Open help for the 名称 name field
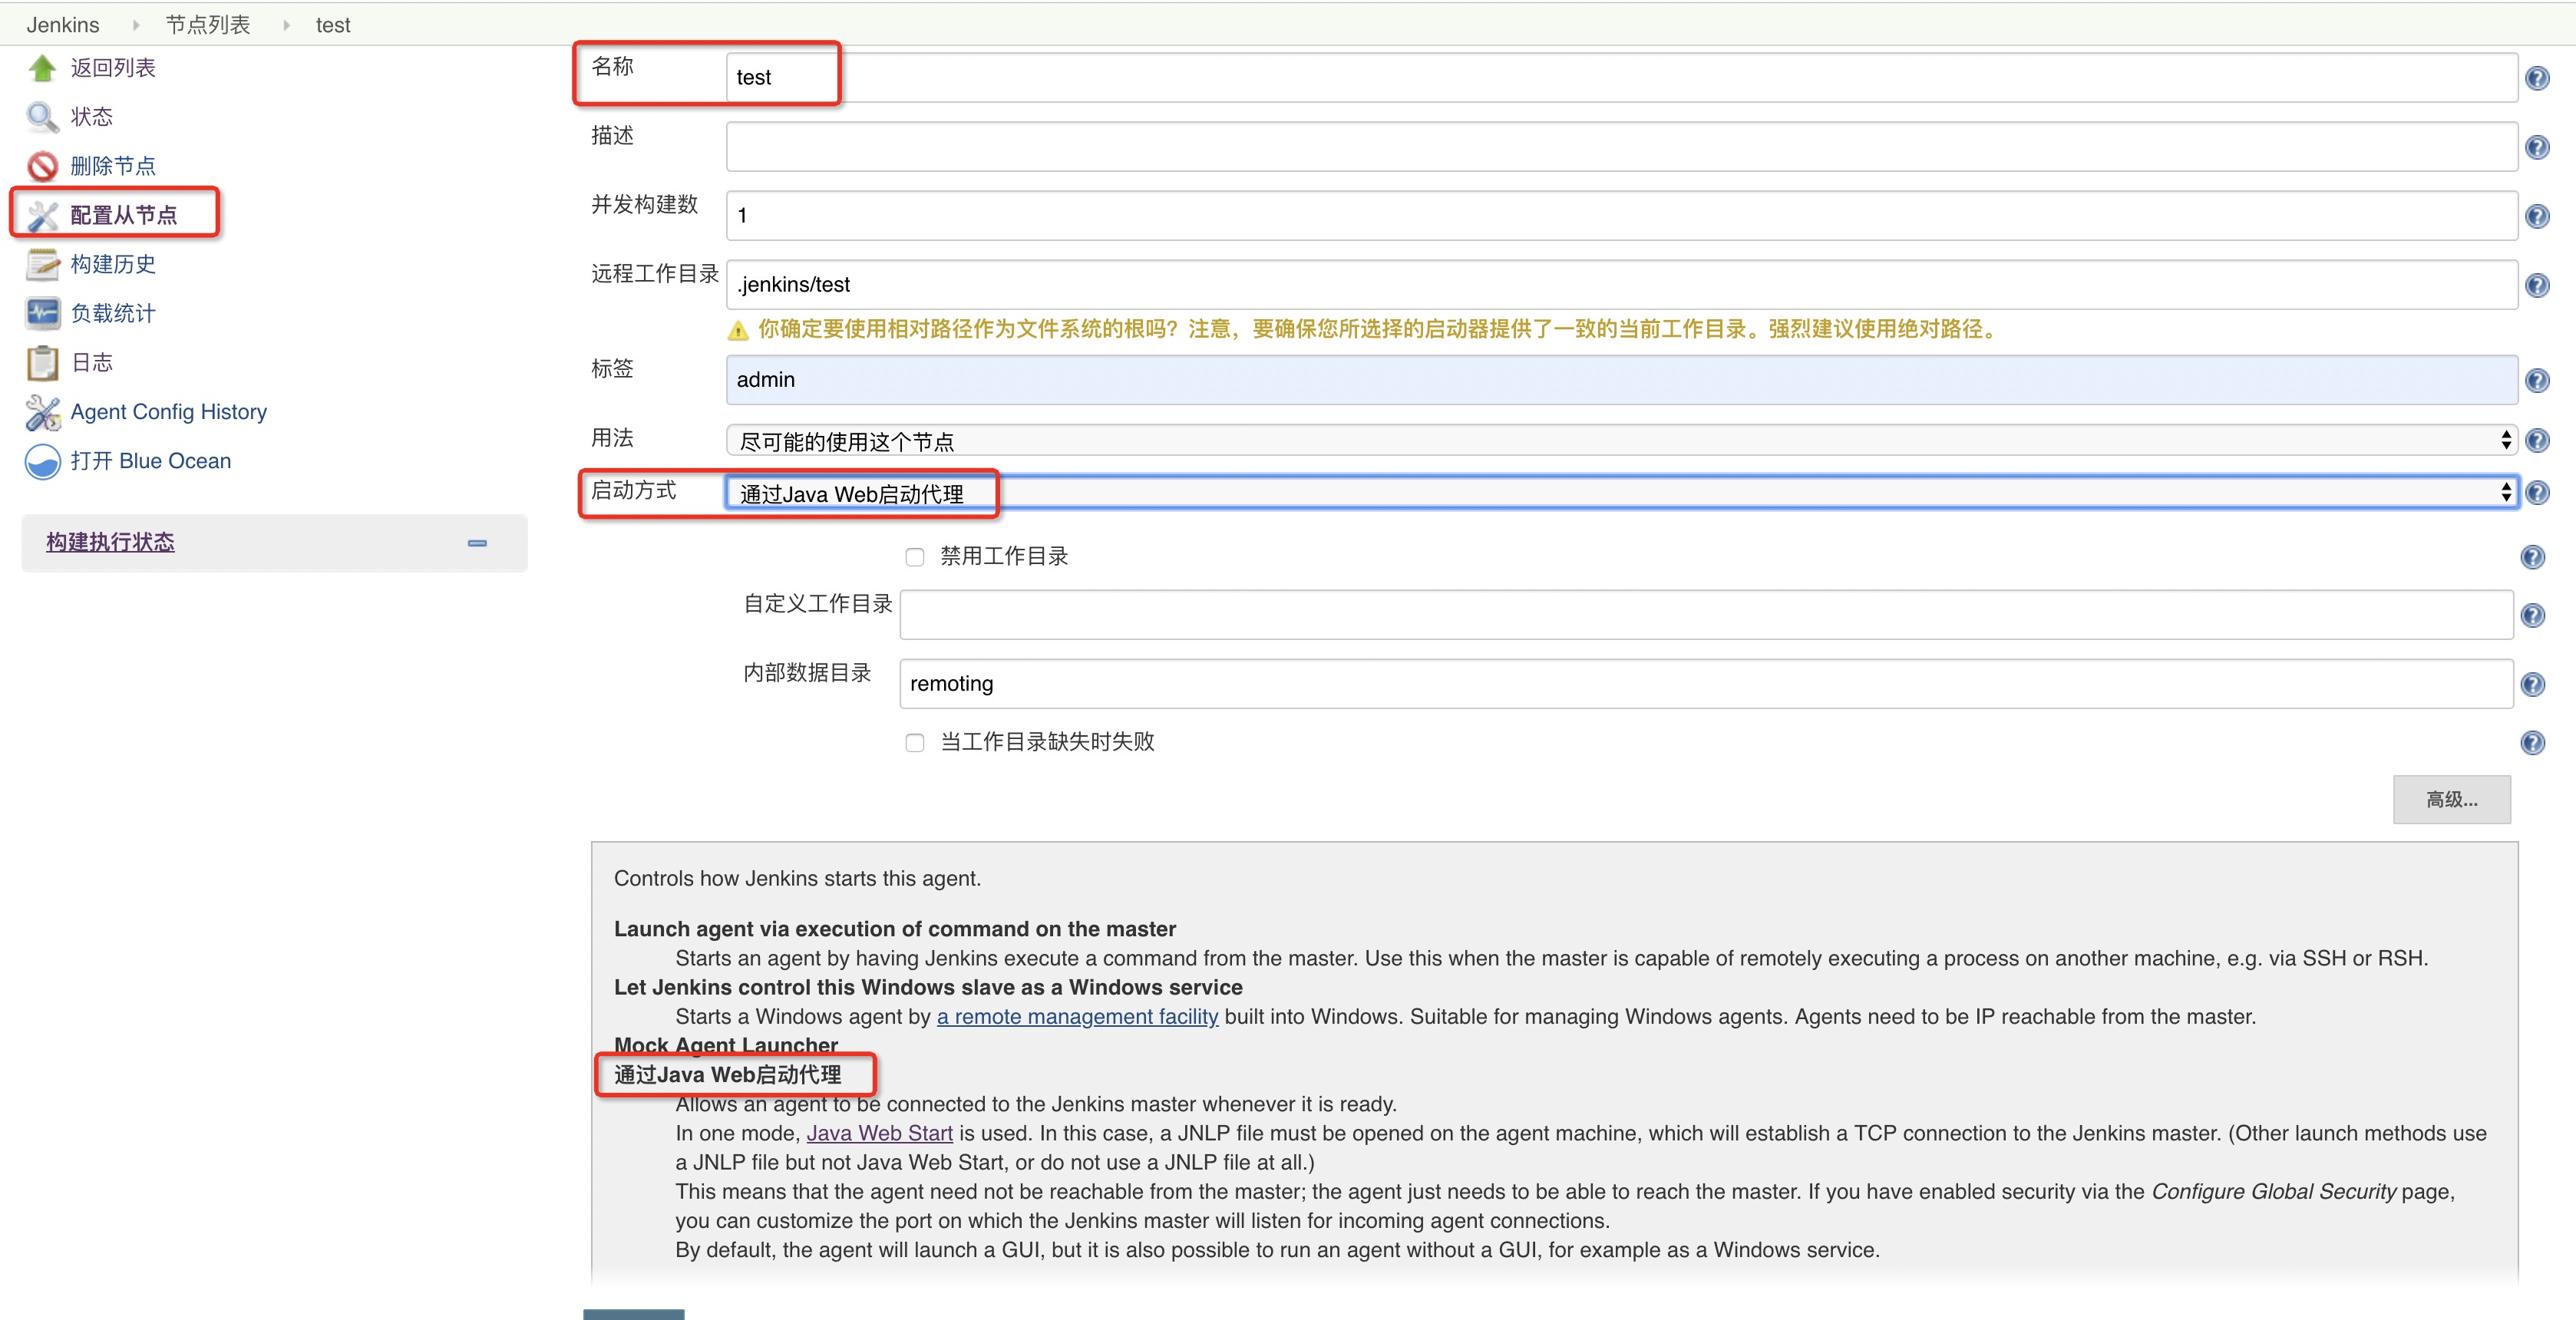 coord(2536,78)
